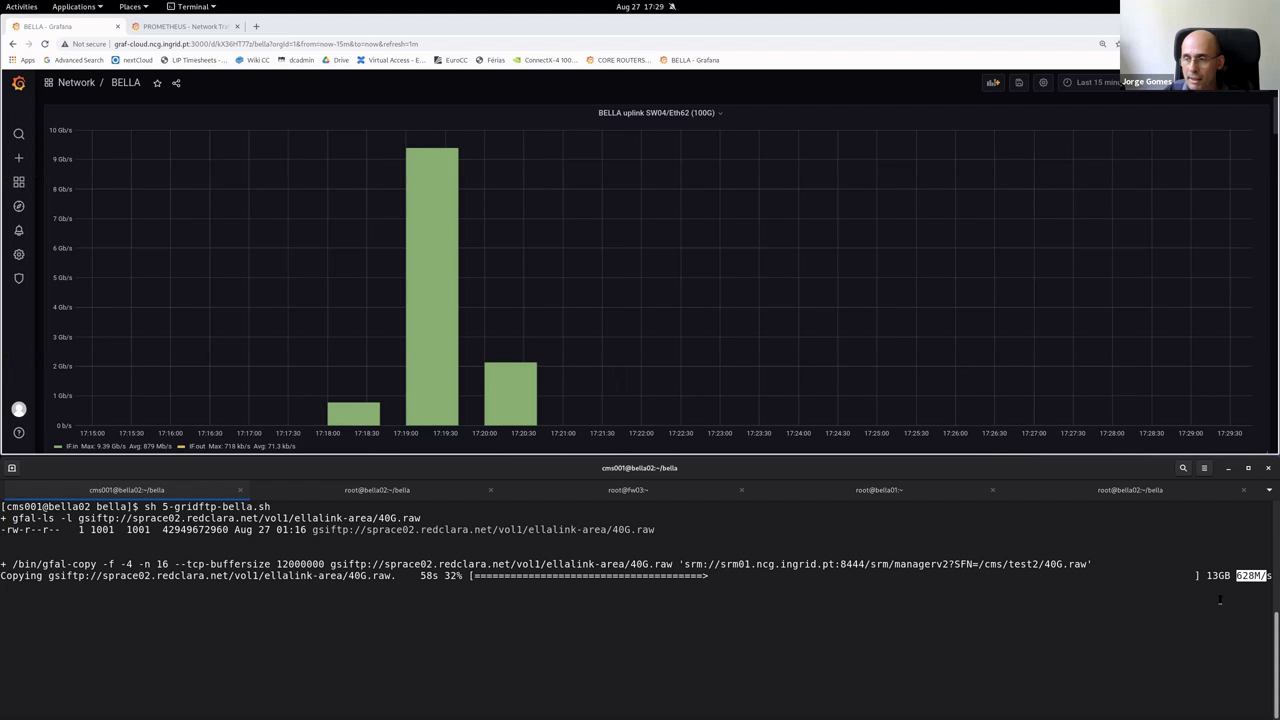This screenshot has height=720, width=1280.
Task: Click the Create plus icon in Grafana sidebar
Action: [18, 158]
